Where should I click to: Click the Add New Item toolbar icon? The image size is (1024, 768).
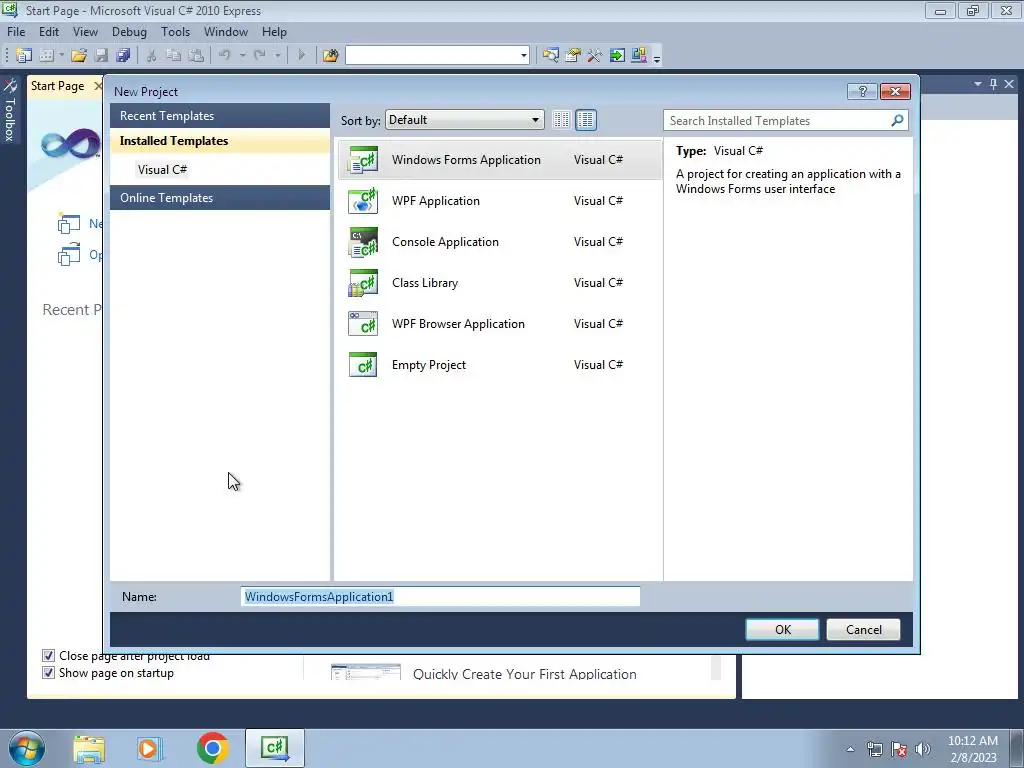[x=46, y=56]
